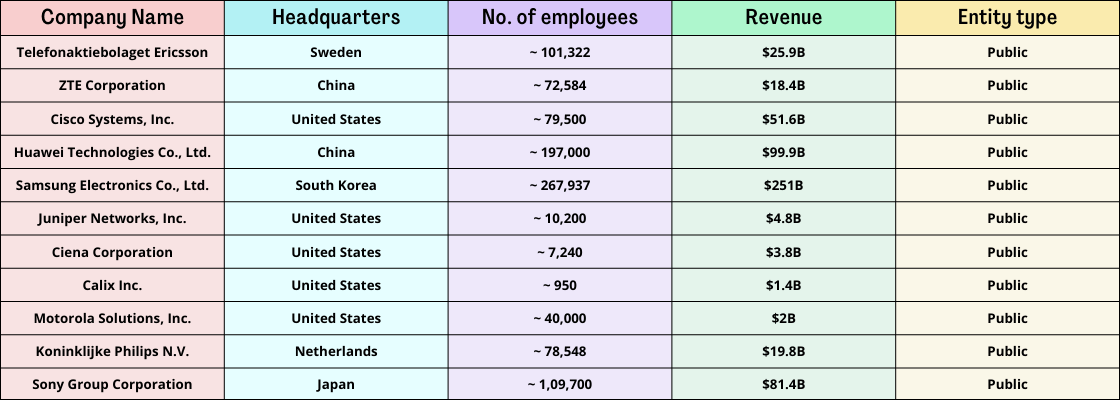Image resolution: width=1120 pixels, height=400 pixels.
Task: Select the Samsung Electronics Co., Ltd. cell
Action: coord(112,185)
